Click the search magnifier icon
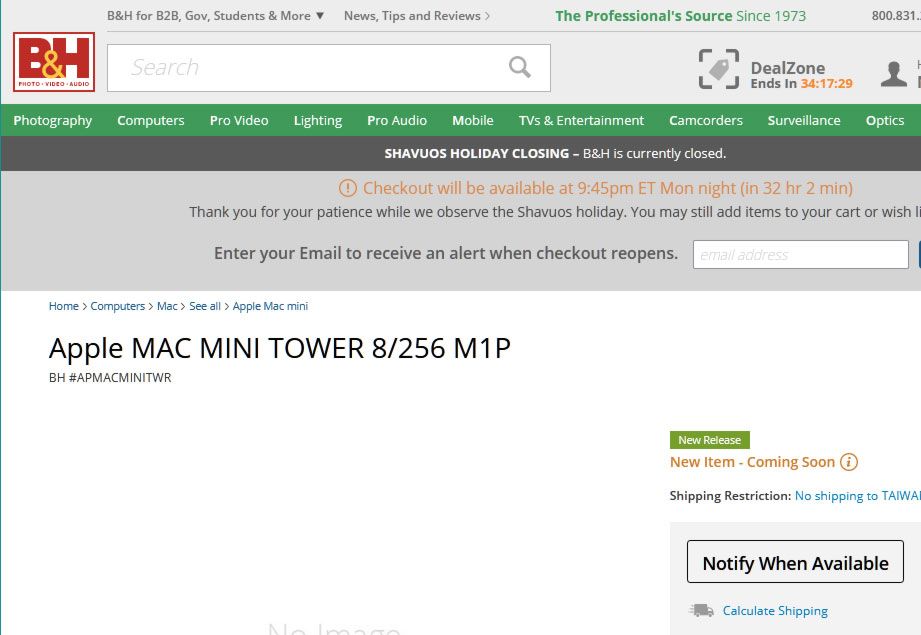Image resolution: width=921 pixels, height=635 pixels. [x=519, y=66]
